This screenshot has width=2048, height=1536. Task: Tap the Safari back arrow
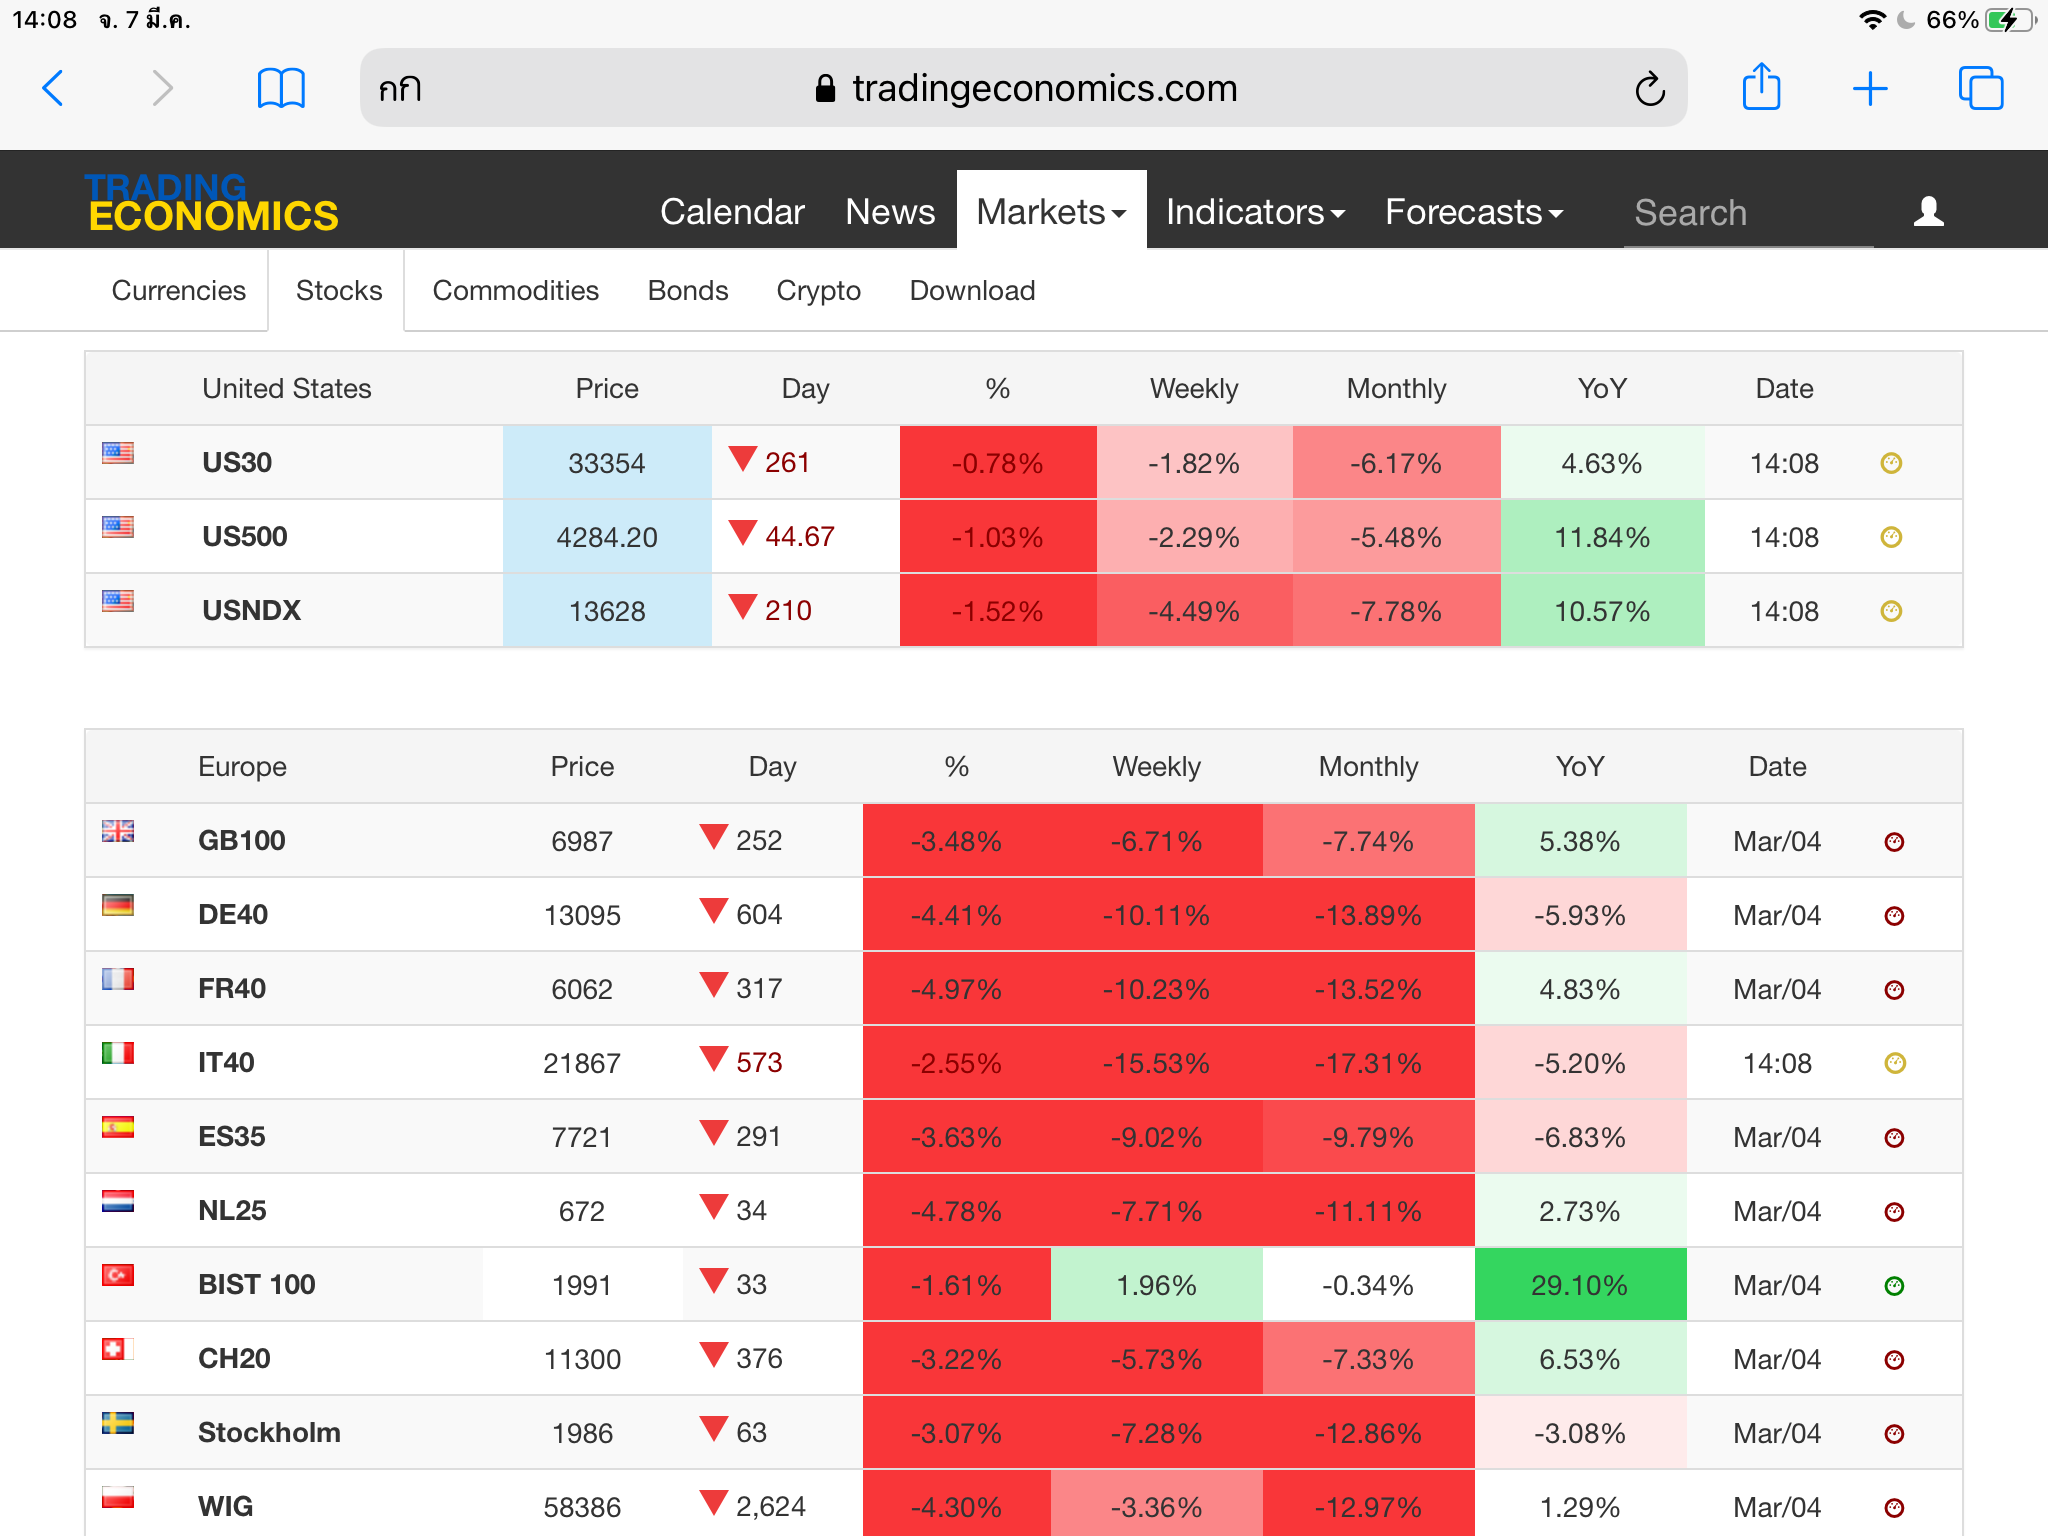click(53, 89)
